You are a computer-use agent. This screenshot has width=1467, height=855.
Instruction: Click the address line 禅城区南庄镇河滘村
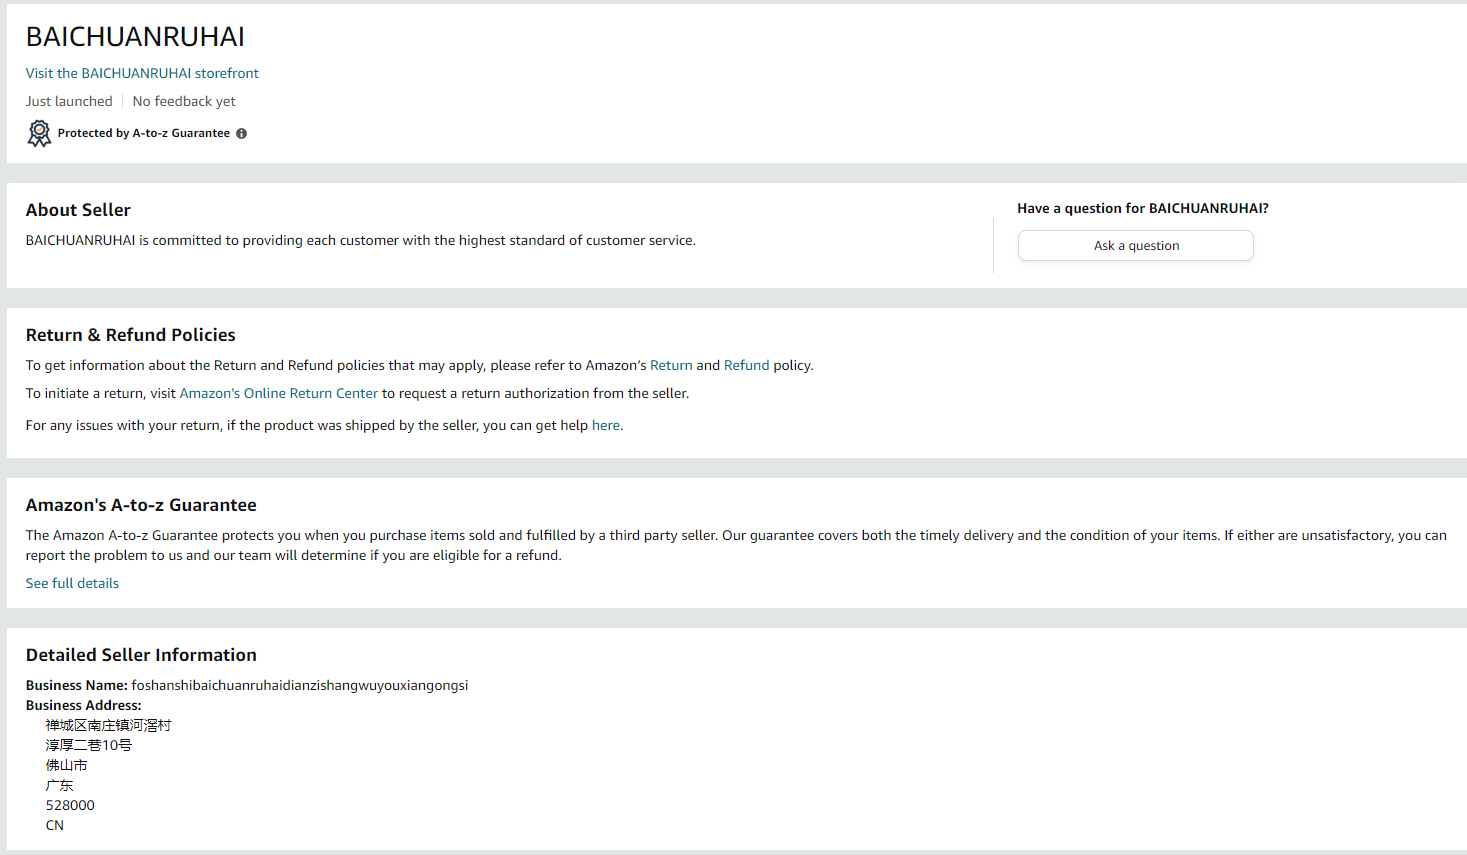point(108,725)
